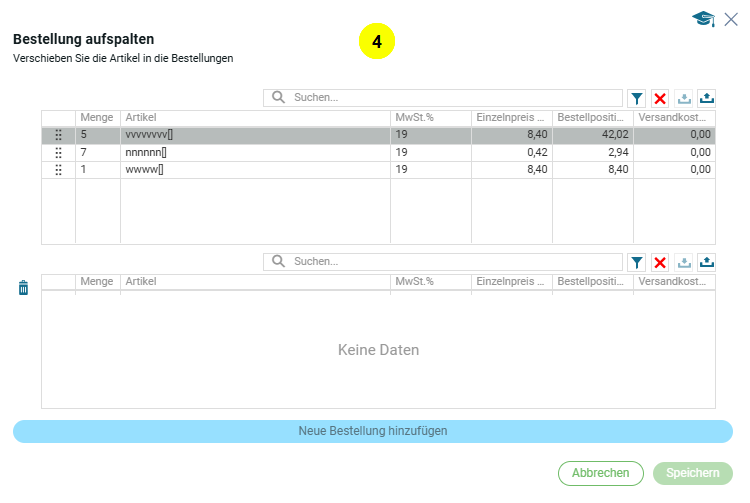Delete the order using the trash icon

click(24, 288)
